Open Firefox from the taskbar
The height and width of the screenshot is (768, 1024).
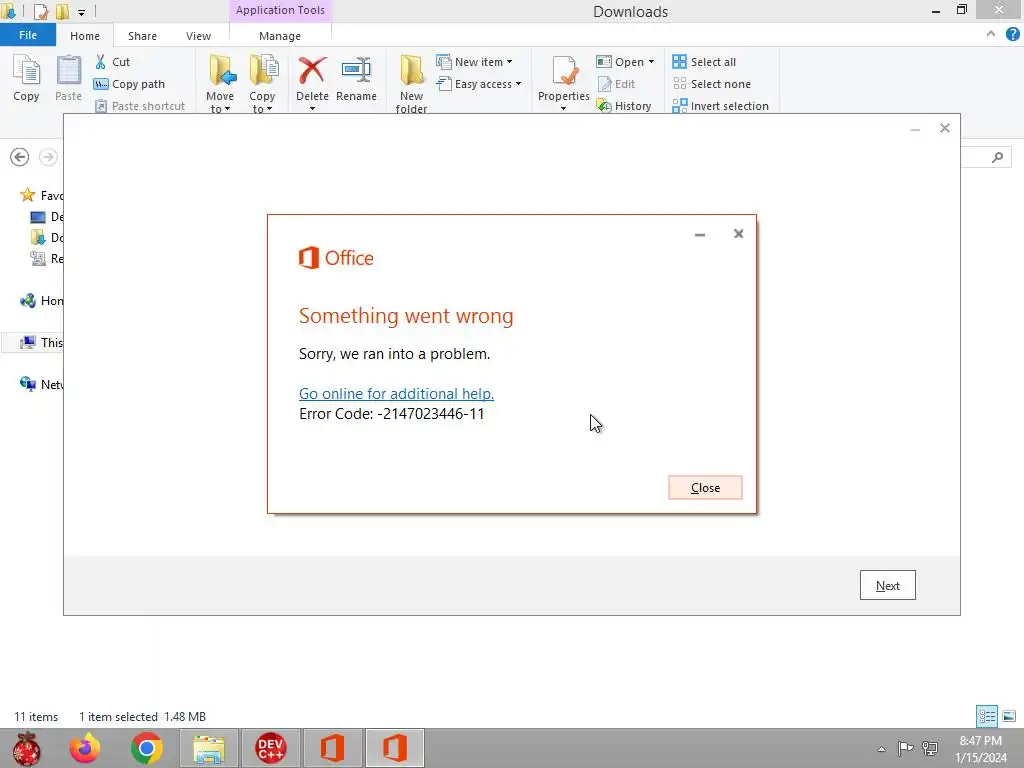[86, 748]
